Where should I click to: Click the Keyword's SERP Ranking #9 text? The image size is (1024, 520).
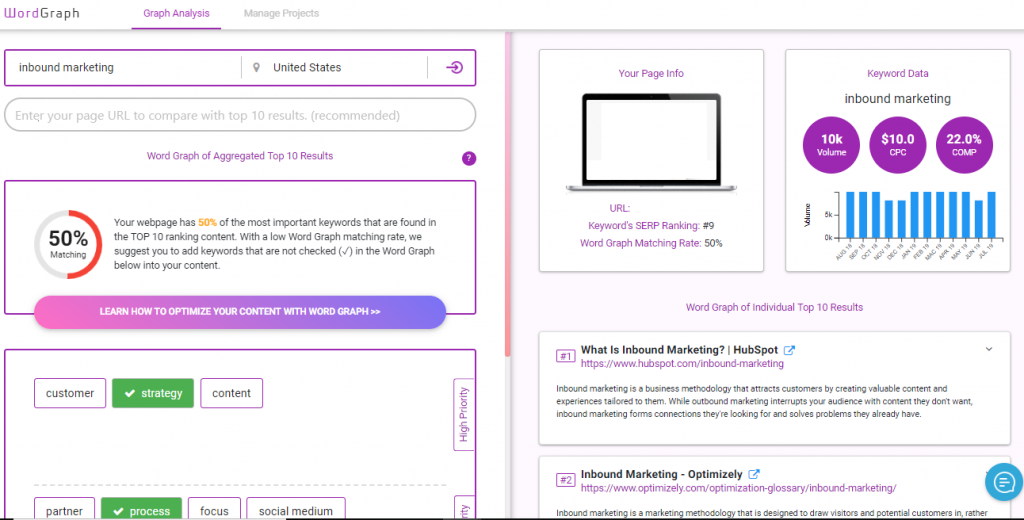click(x=650, y=226)
